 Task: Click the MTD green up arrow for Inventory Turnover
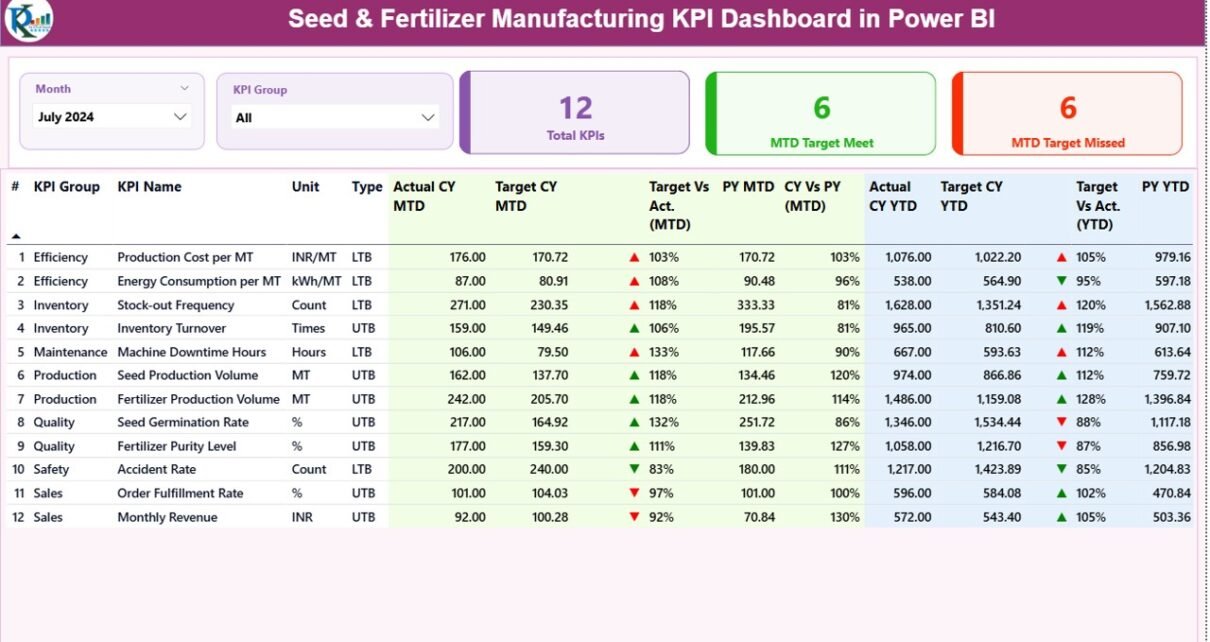pos(634,329)
